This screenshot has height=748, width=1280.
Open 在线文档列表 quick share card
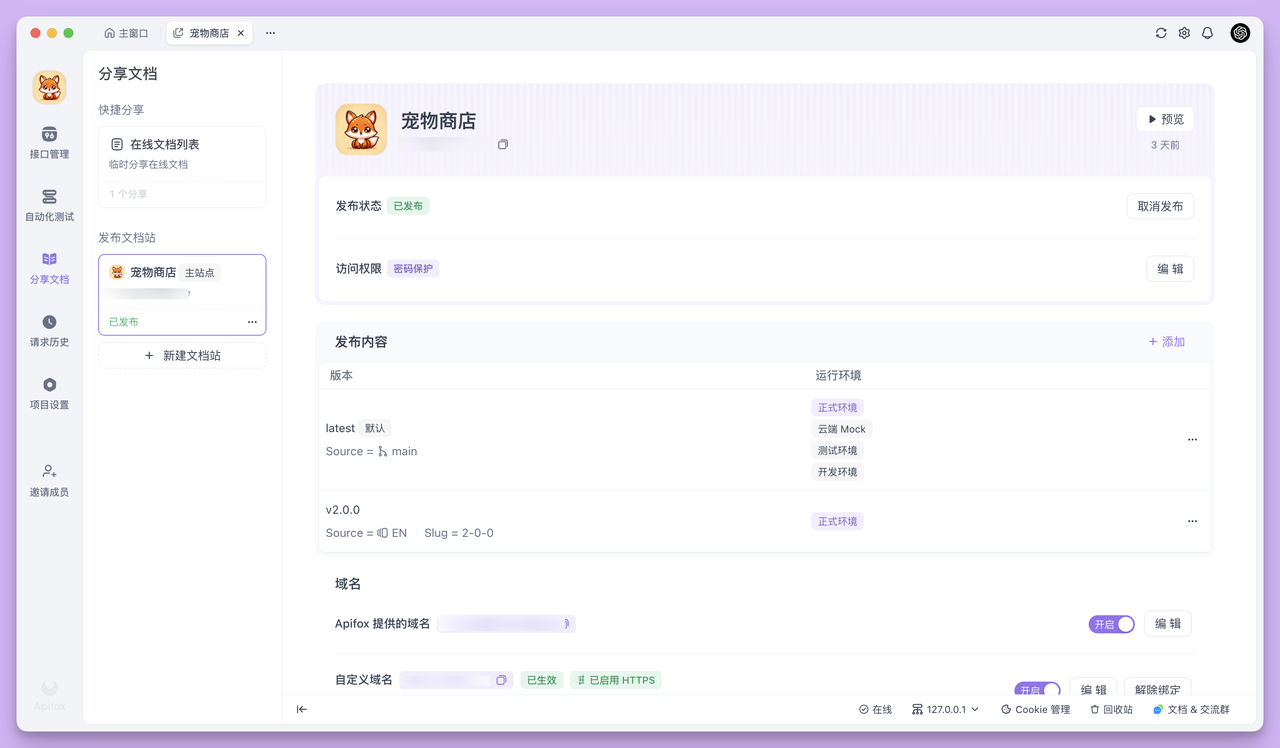(182, 167)
